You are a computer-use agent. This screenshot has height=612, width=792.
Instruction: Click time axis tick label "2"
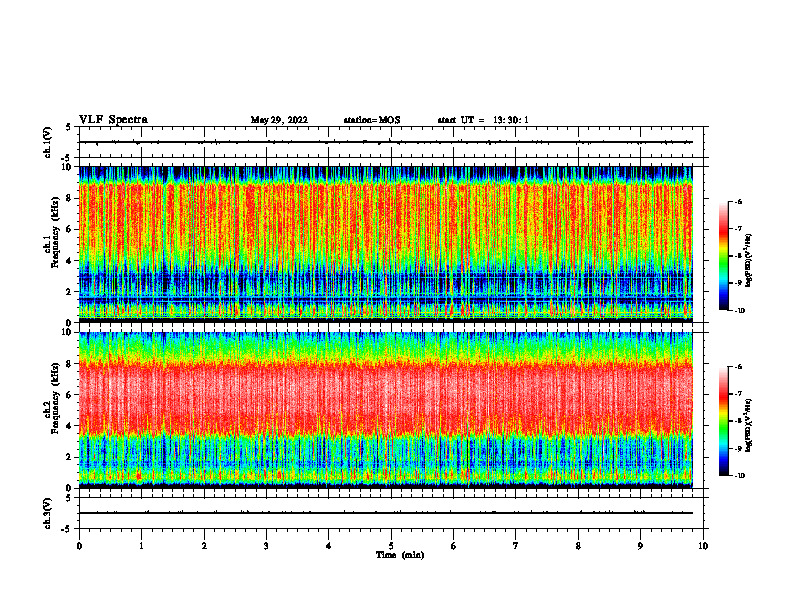coord(204,546)
